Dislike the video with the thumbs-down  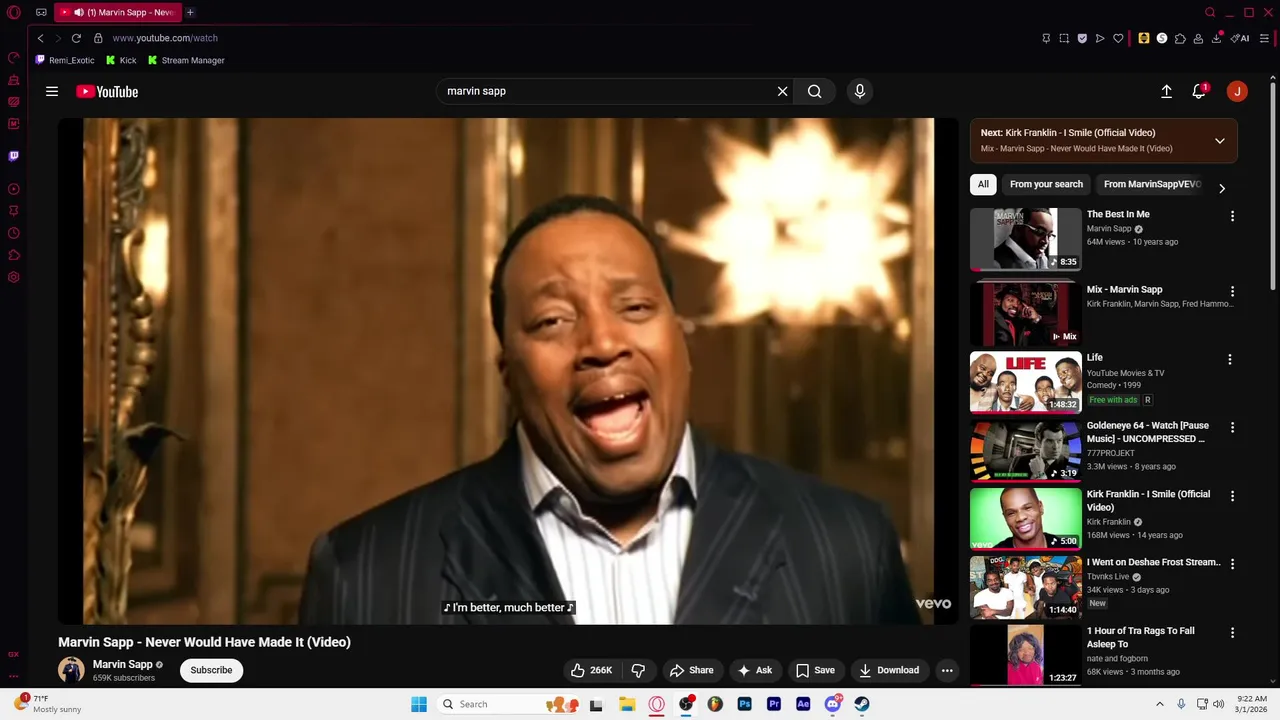point(638,670)
